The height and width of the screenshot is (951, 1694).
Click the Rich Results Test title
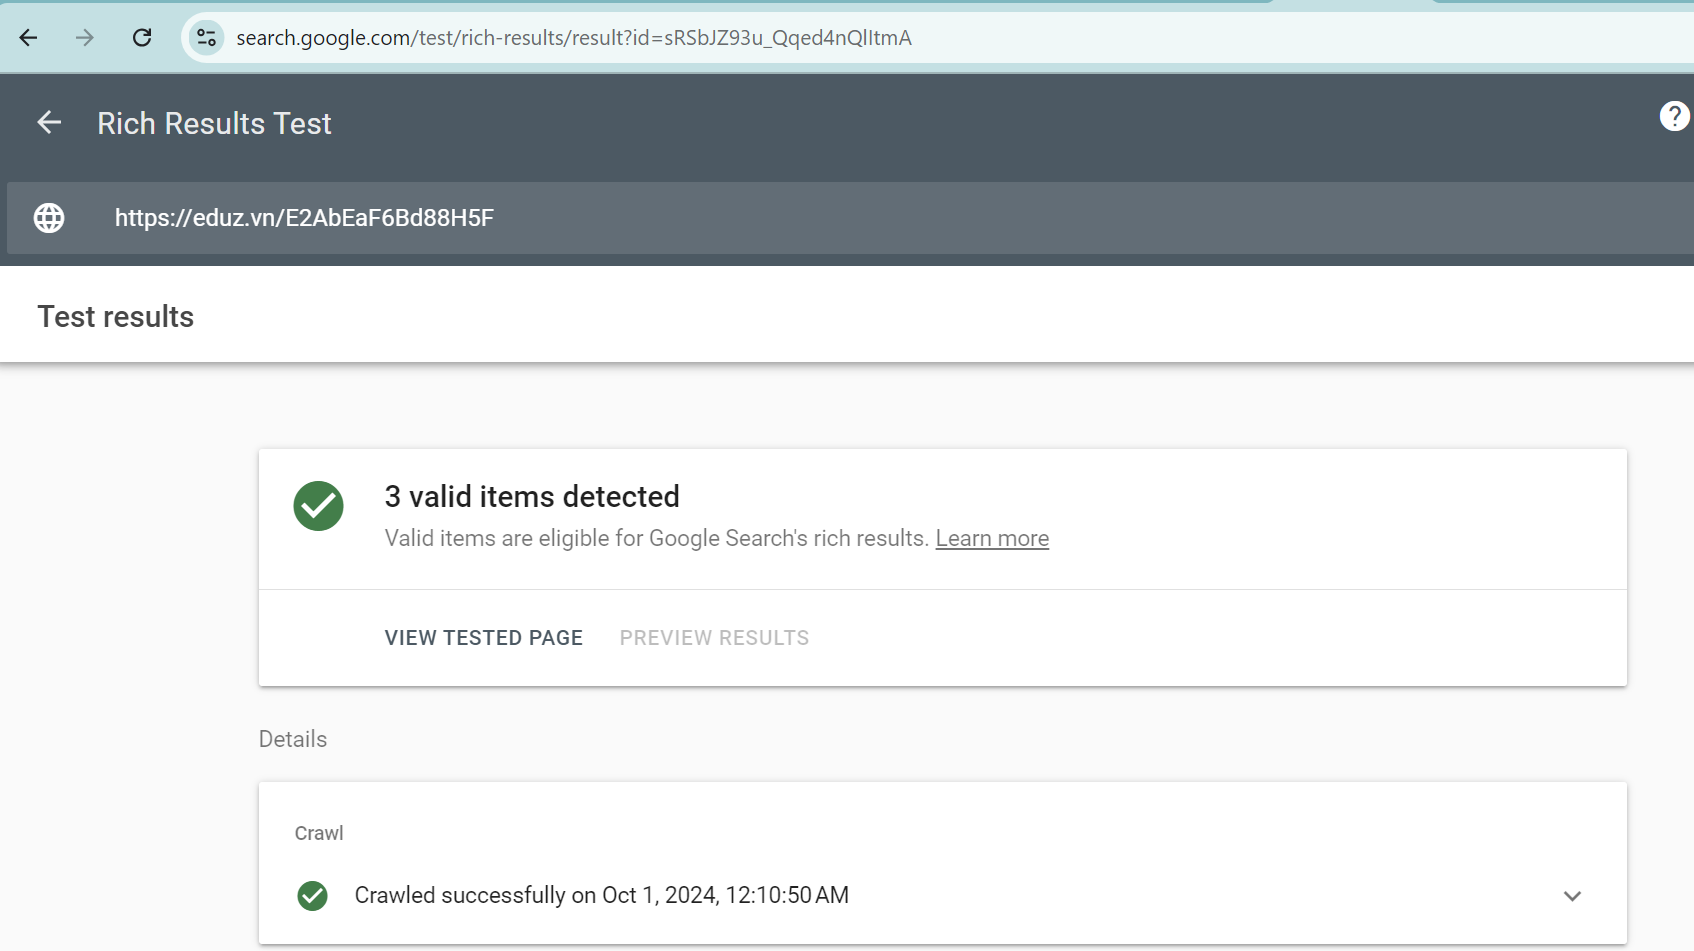coord(214,123)
